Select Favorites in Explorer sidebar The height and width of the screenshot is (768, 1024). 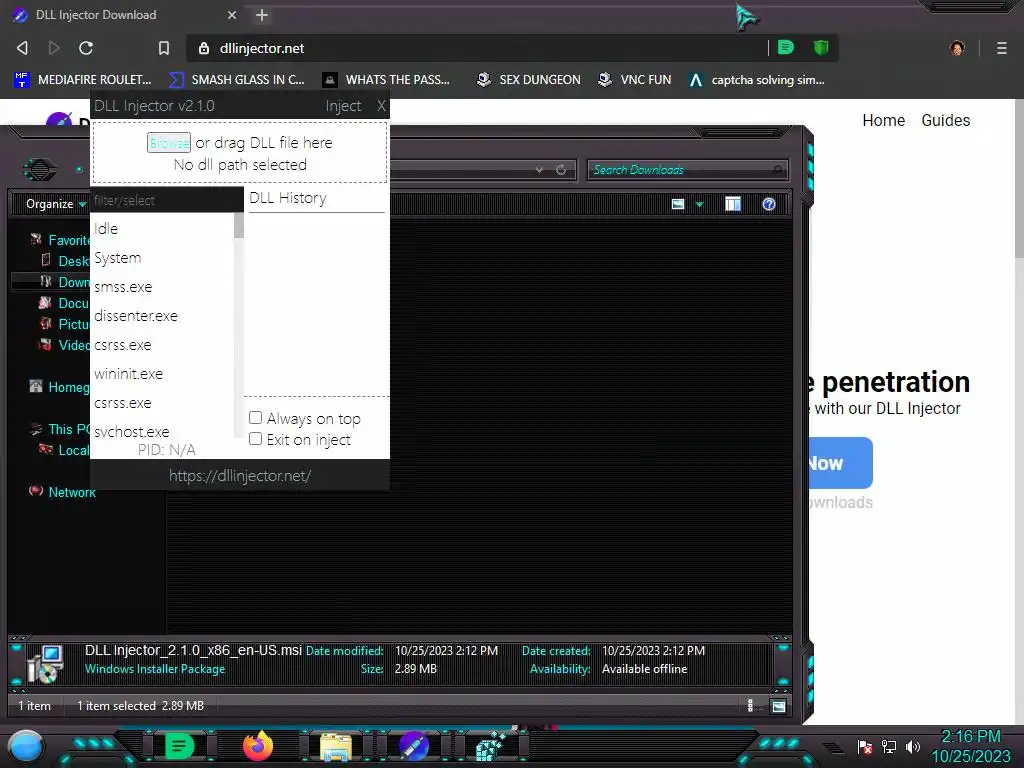[59, 240]
